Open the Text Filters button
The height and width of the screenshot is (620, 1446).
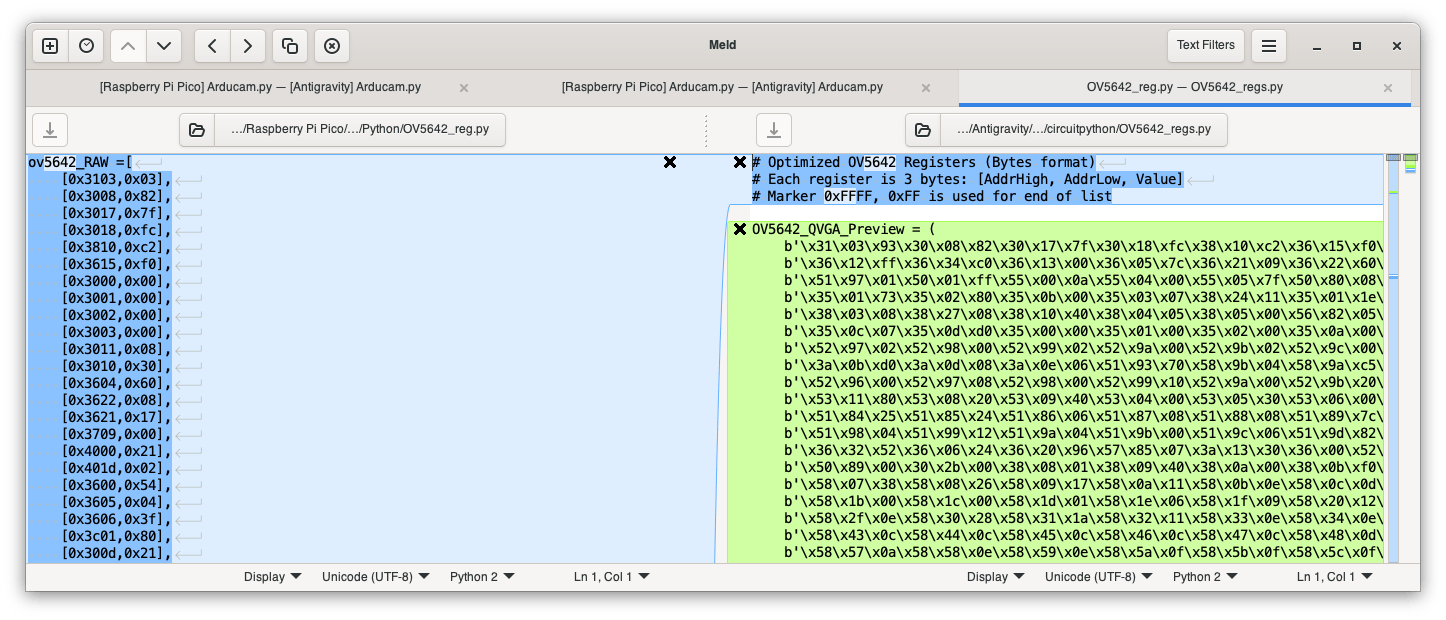click(x=1205, y=45)
